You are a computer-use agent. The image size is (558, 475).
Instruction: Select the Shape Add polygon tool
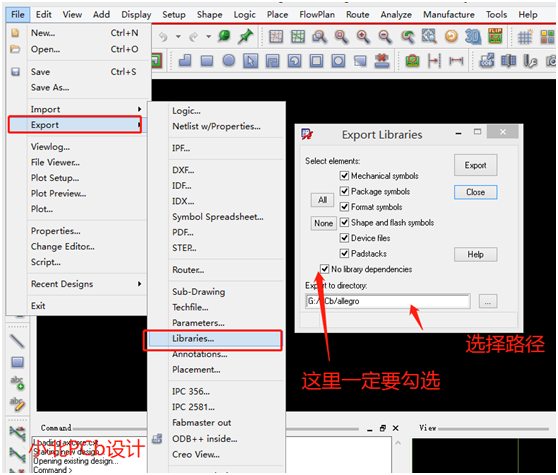point(185,60)
